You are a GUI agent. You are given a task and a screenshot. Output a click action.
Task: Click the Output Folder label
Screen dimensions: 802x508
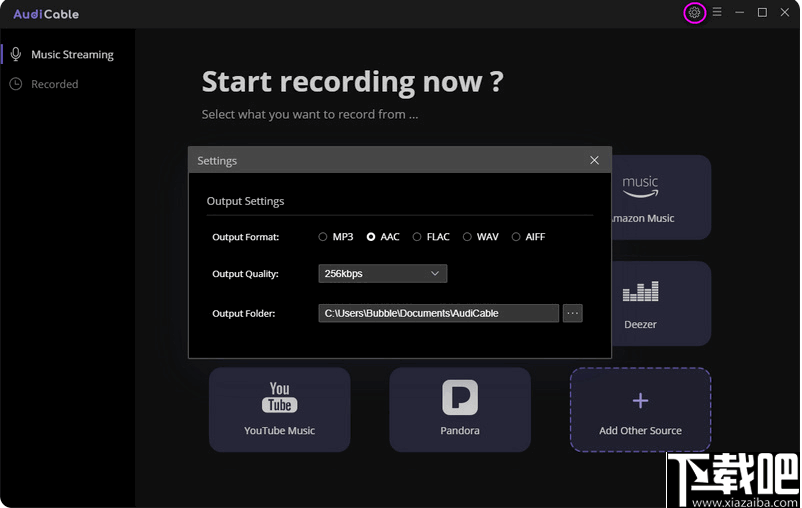coord(243,313)
